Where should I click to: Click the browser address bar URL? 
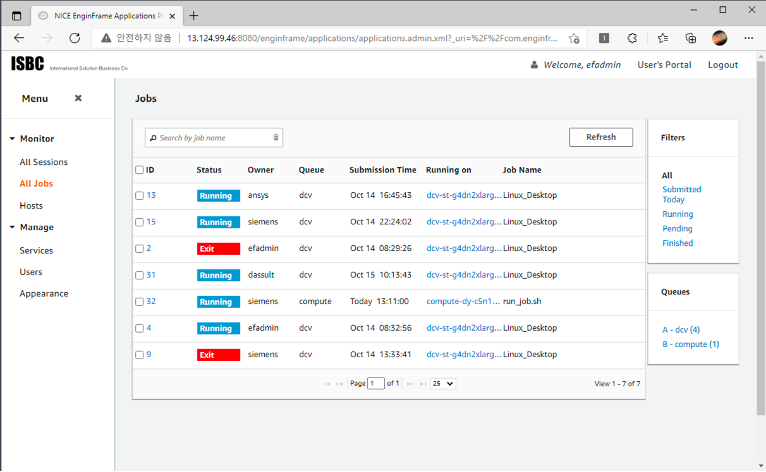pos(372,38)
